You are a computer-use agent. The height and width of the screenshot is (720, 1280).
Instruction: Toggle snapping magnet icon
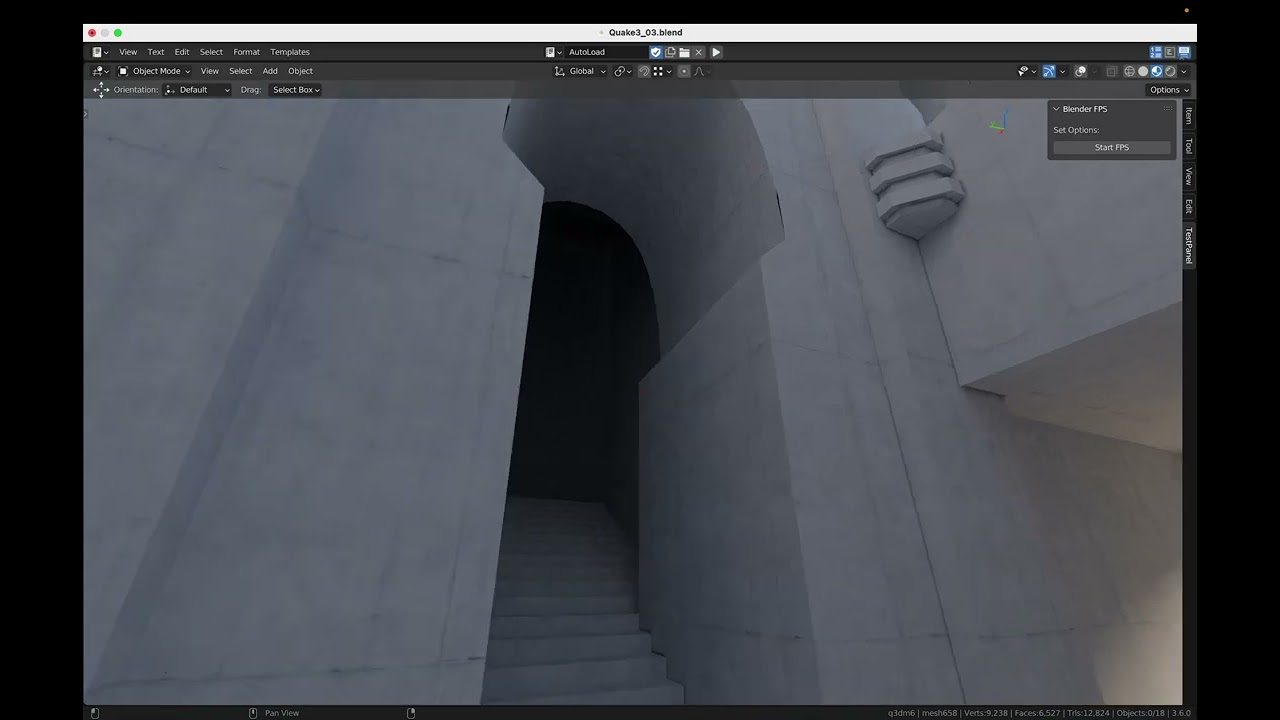[x=644, y=71]
